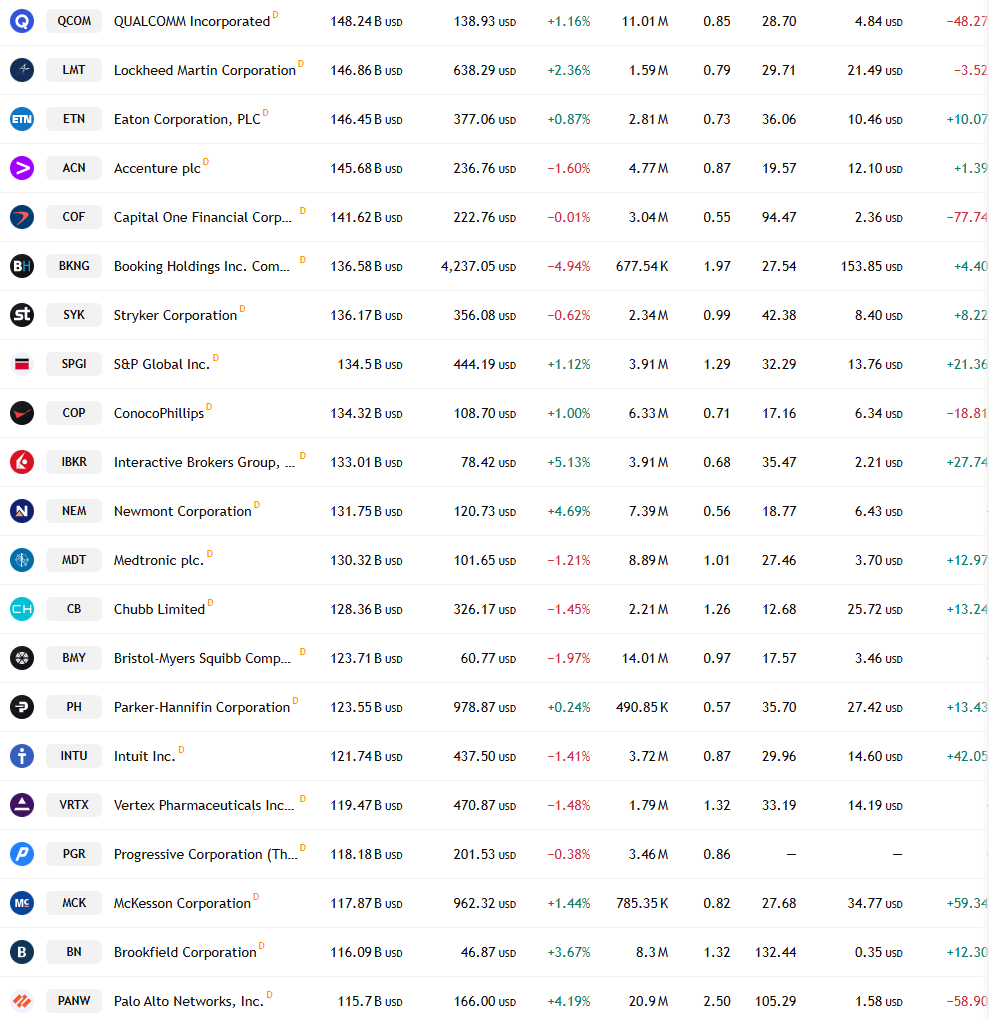This screenshot has width=989, height=1019.
Task: Open Lockheed Martin Corporation link
Action: [205, 70]
